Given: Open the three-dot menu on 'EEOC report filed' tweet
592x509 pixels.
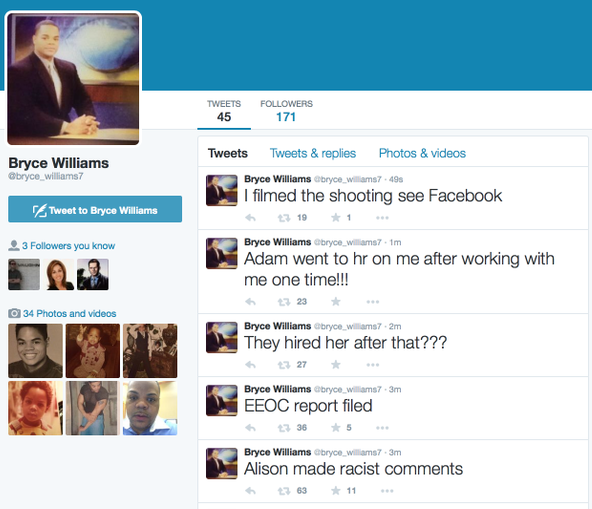Looking at the screenshot, I should tap(382, 428).
